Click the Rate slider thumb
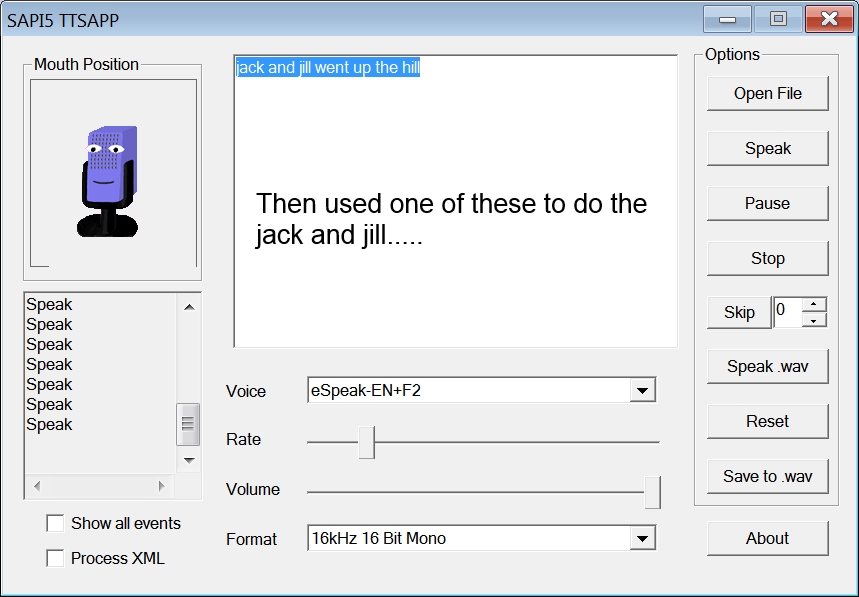Image resolution: width=859 pixels, height=597 pixels. [x=366, y=441]
